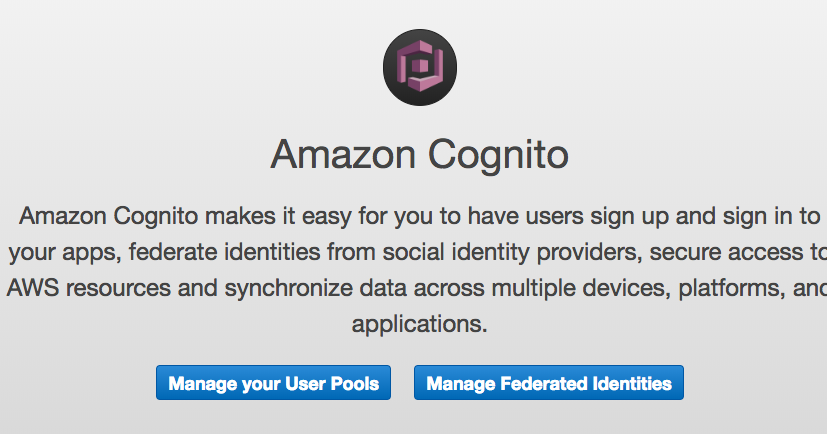The height and width of the screenshot is (434, 827).
Task: Click the words 'User Pools' on the blue button
Action: pyautogui.click(x=332, y=383)
